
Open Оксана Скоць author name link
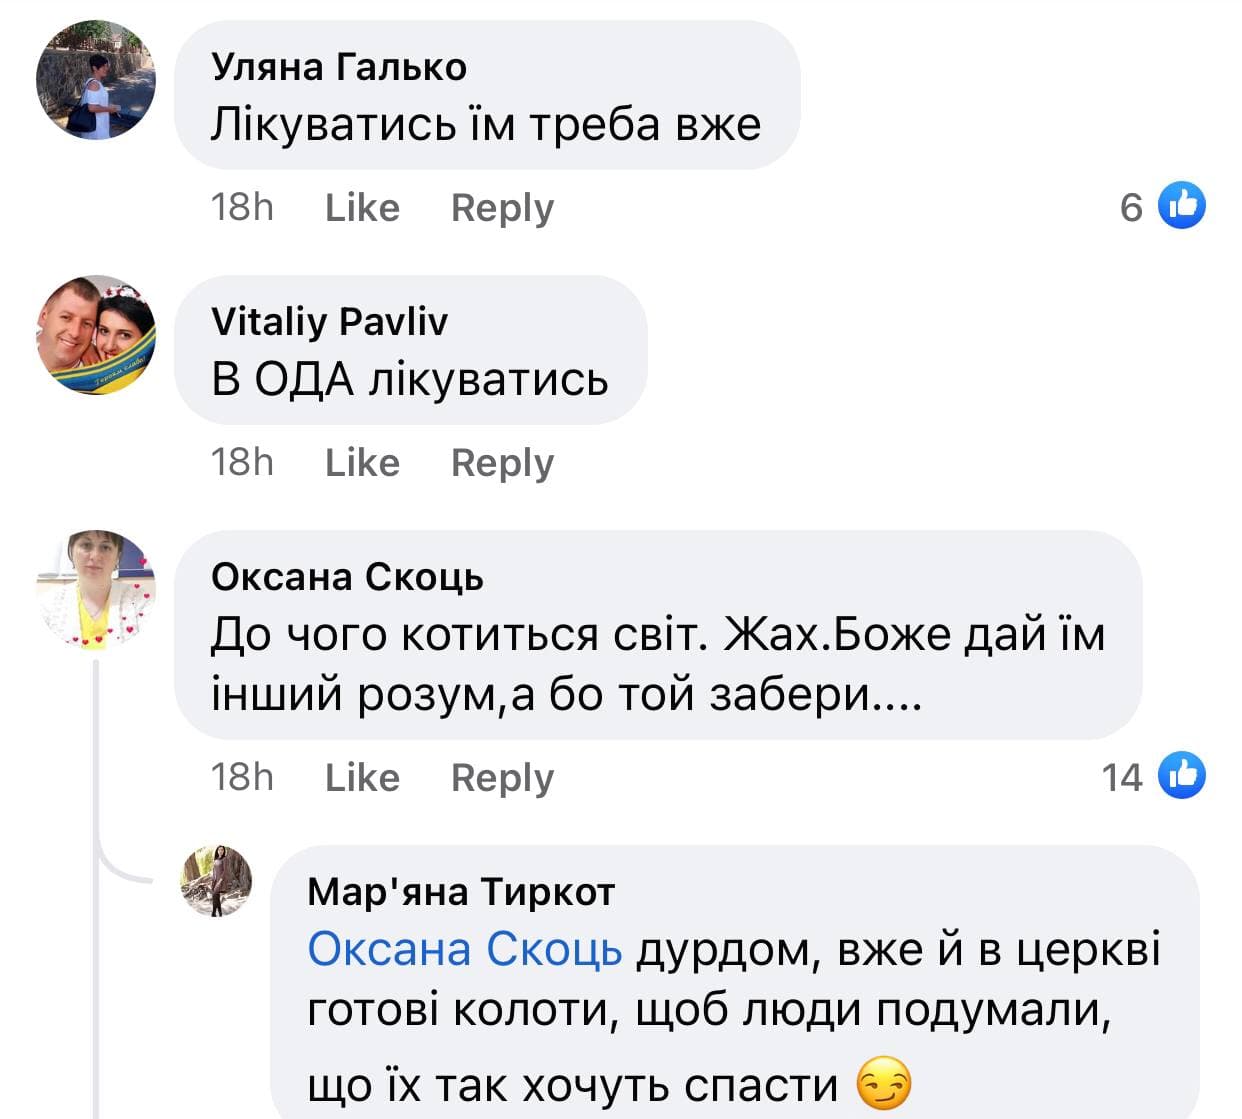point(347,576)
